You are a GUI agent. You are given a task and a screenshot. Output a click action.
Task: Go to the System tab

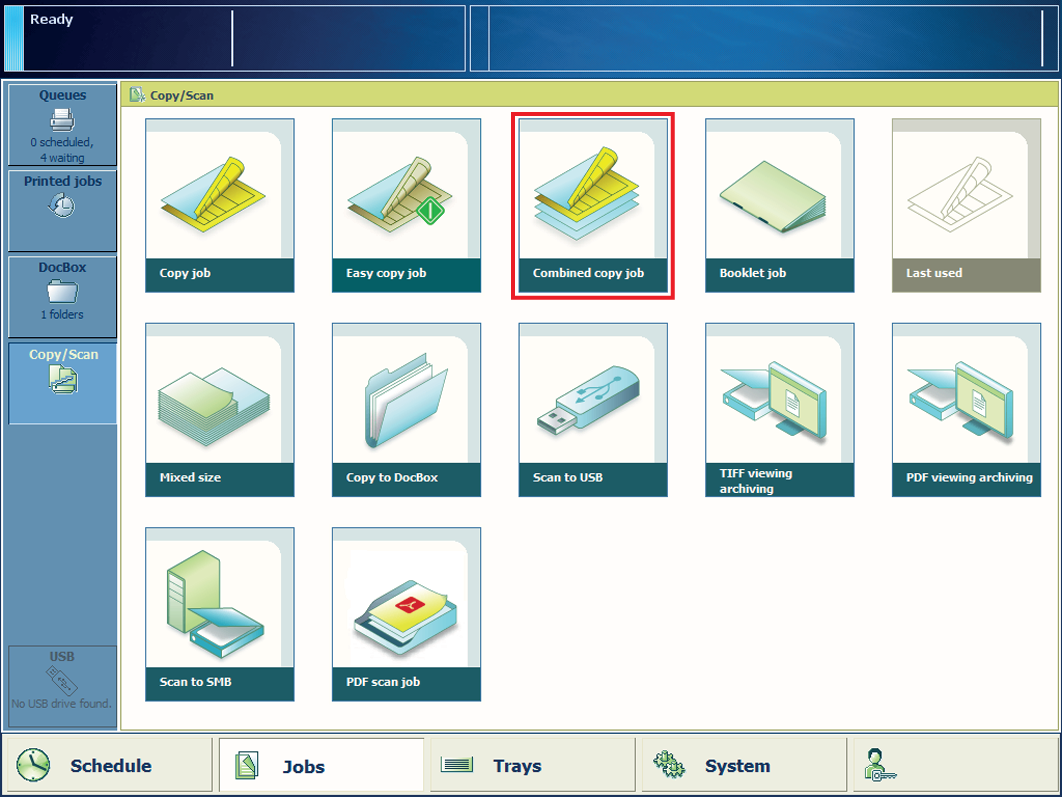coord(741,766)
